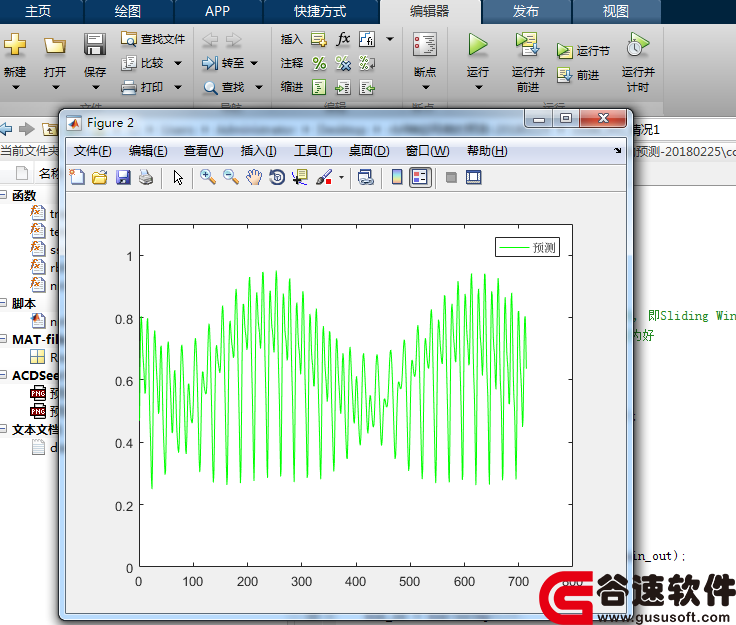Open the Find (查找) dropdown arrow
The height and width of the screenshot is (625, 736).
259,87
